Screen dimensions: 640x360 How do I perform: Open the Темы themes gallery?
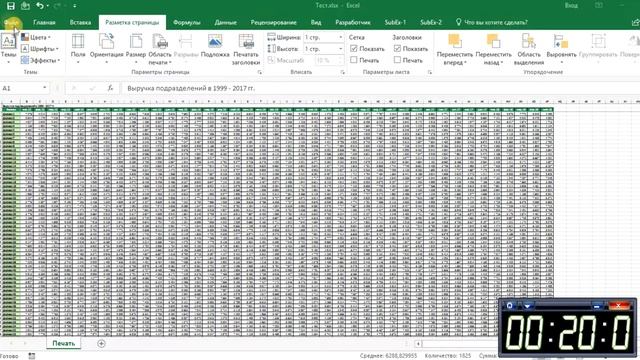tap(8, 49)
